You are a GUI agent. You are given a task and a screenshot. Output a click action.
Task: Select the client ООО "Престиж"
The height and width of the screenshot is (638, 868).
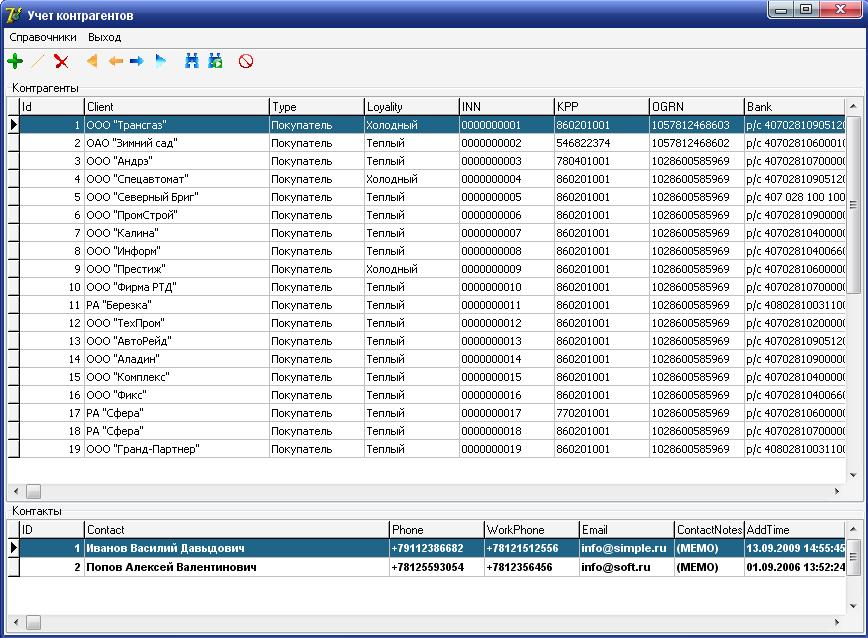[177, 269]
